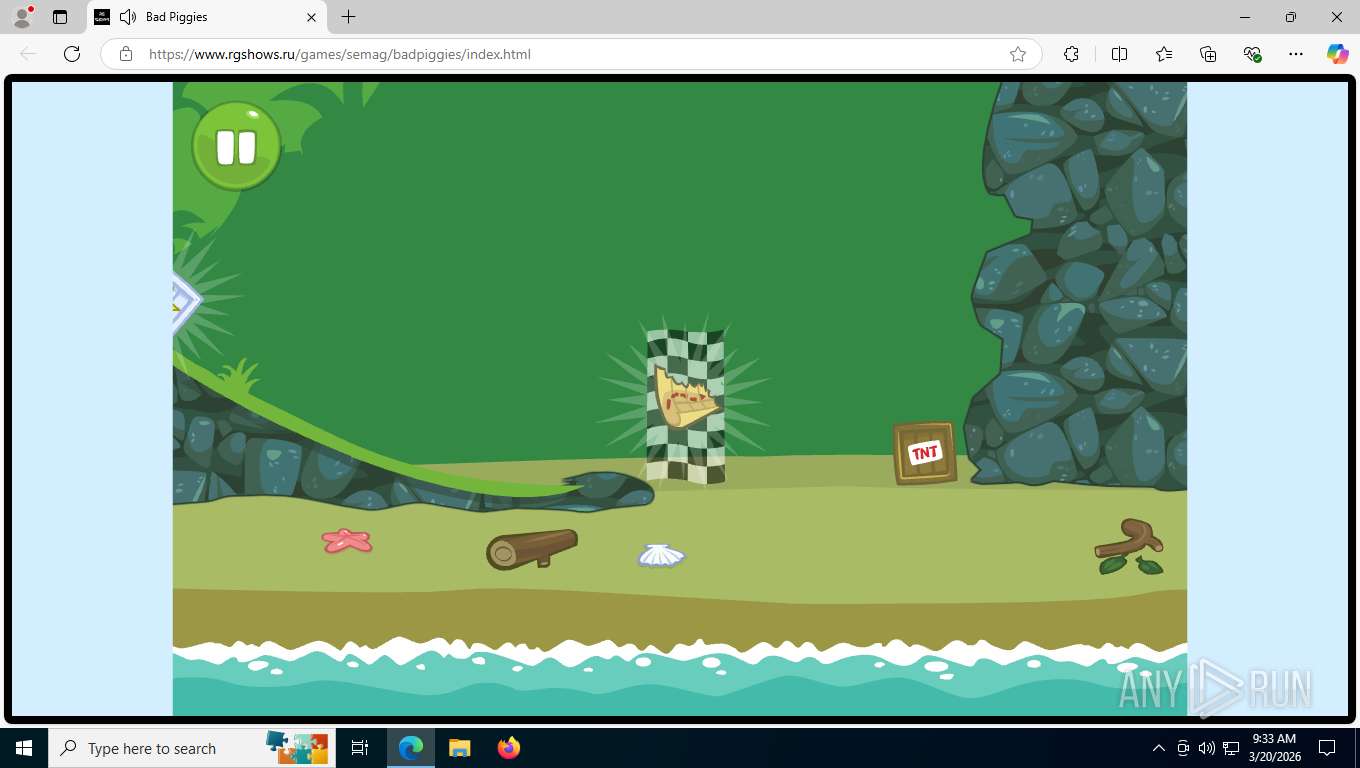Go back to the previous page

(28, 54)
